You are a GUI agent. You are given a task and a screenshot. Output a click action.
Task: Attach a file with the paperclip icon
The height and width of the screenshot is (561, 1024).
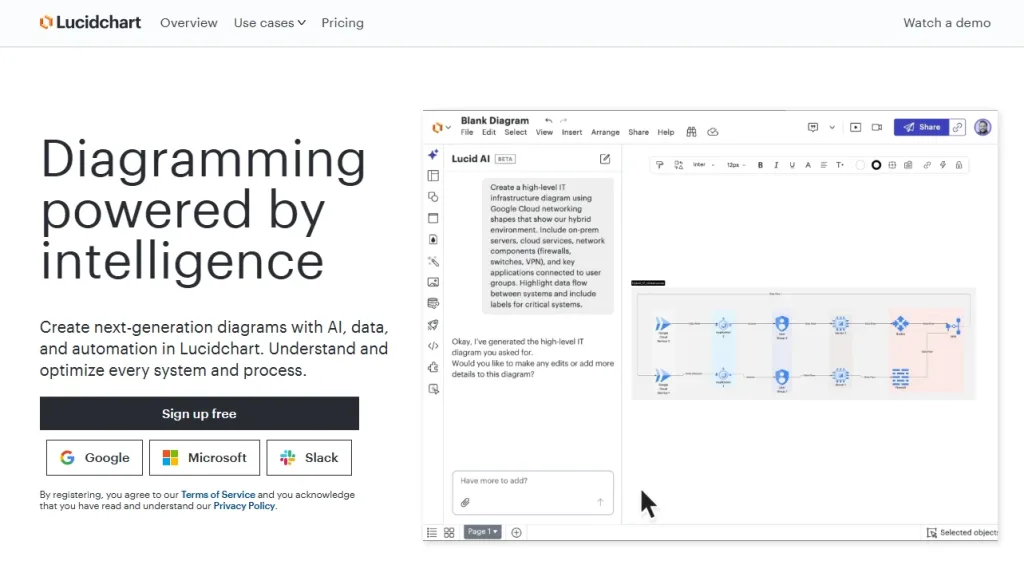[x=465, y=502]
